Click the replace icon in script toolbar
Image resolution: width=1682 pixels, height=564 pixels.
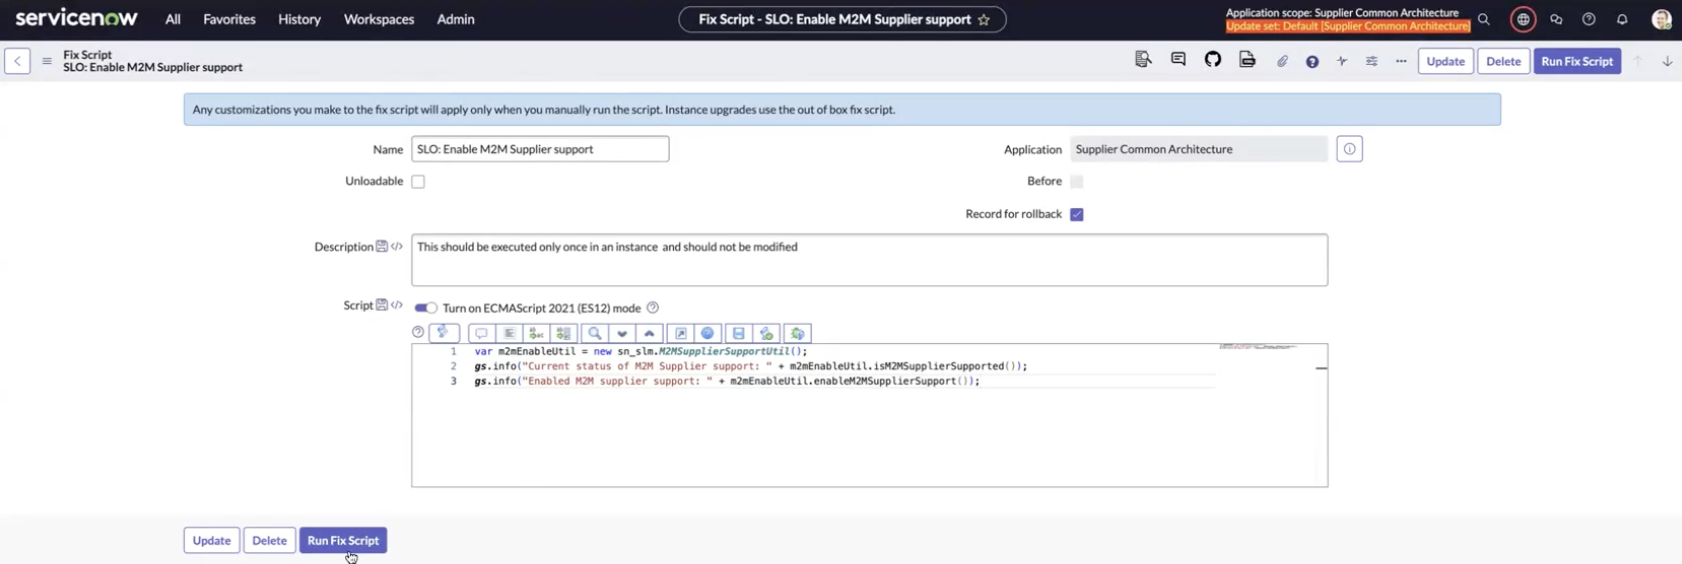tap(536, 333)
